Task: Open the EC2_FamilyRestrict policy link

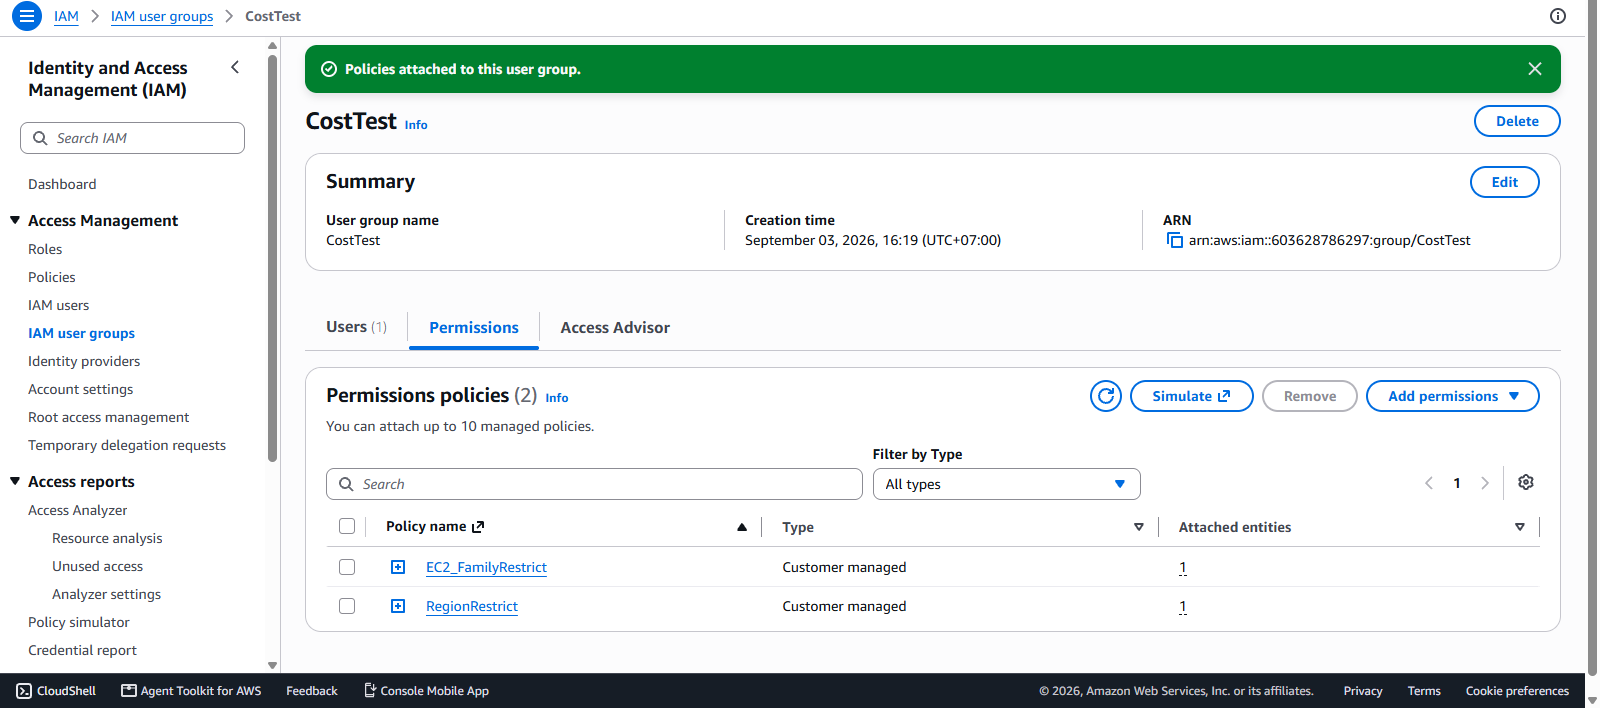Action: pos(486,567)
